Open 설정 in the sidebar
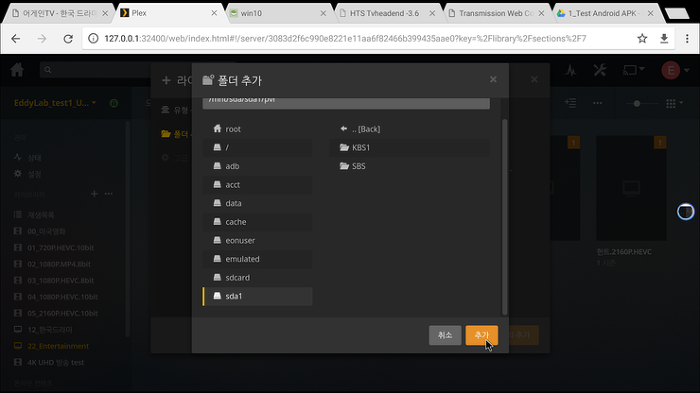 [x=34, y=174]
